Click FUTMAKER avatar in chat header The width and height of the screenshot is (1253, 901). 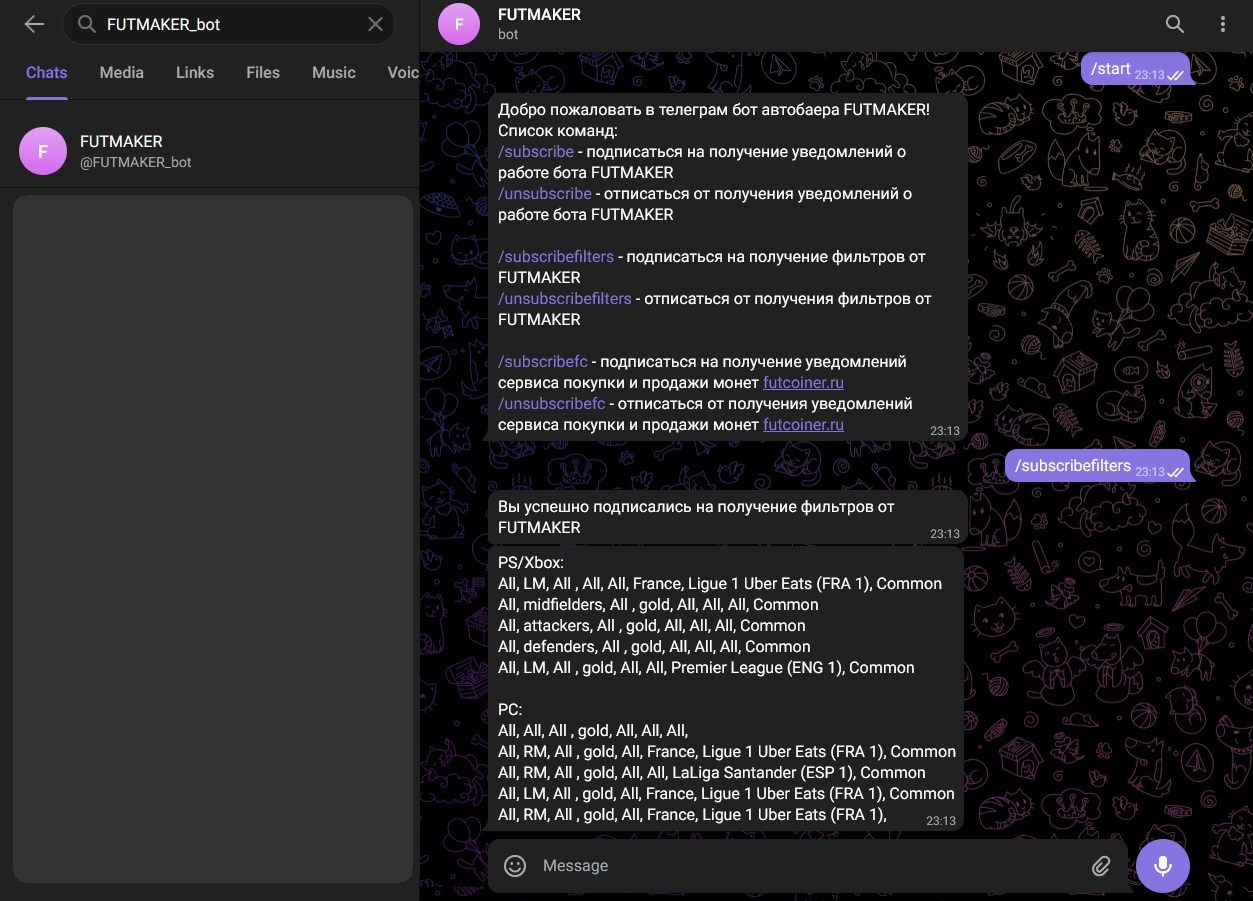pos(459,24)
